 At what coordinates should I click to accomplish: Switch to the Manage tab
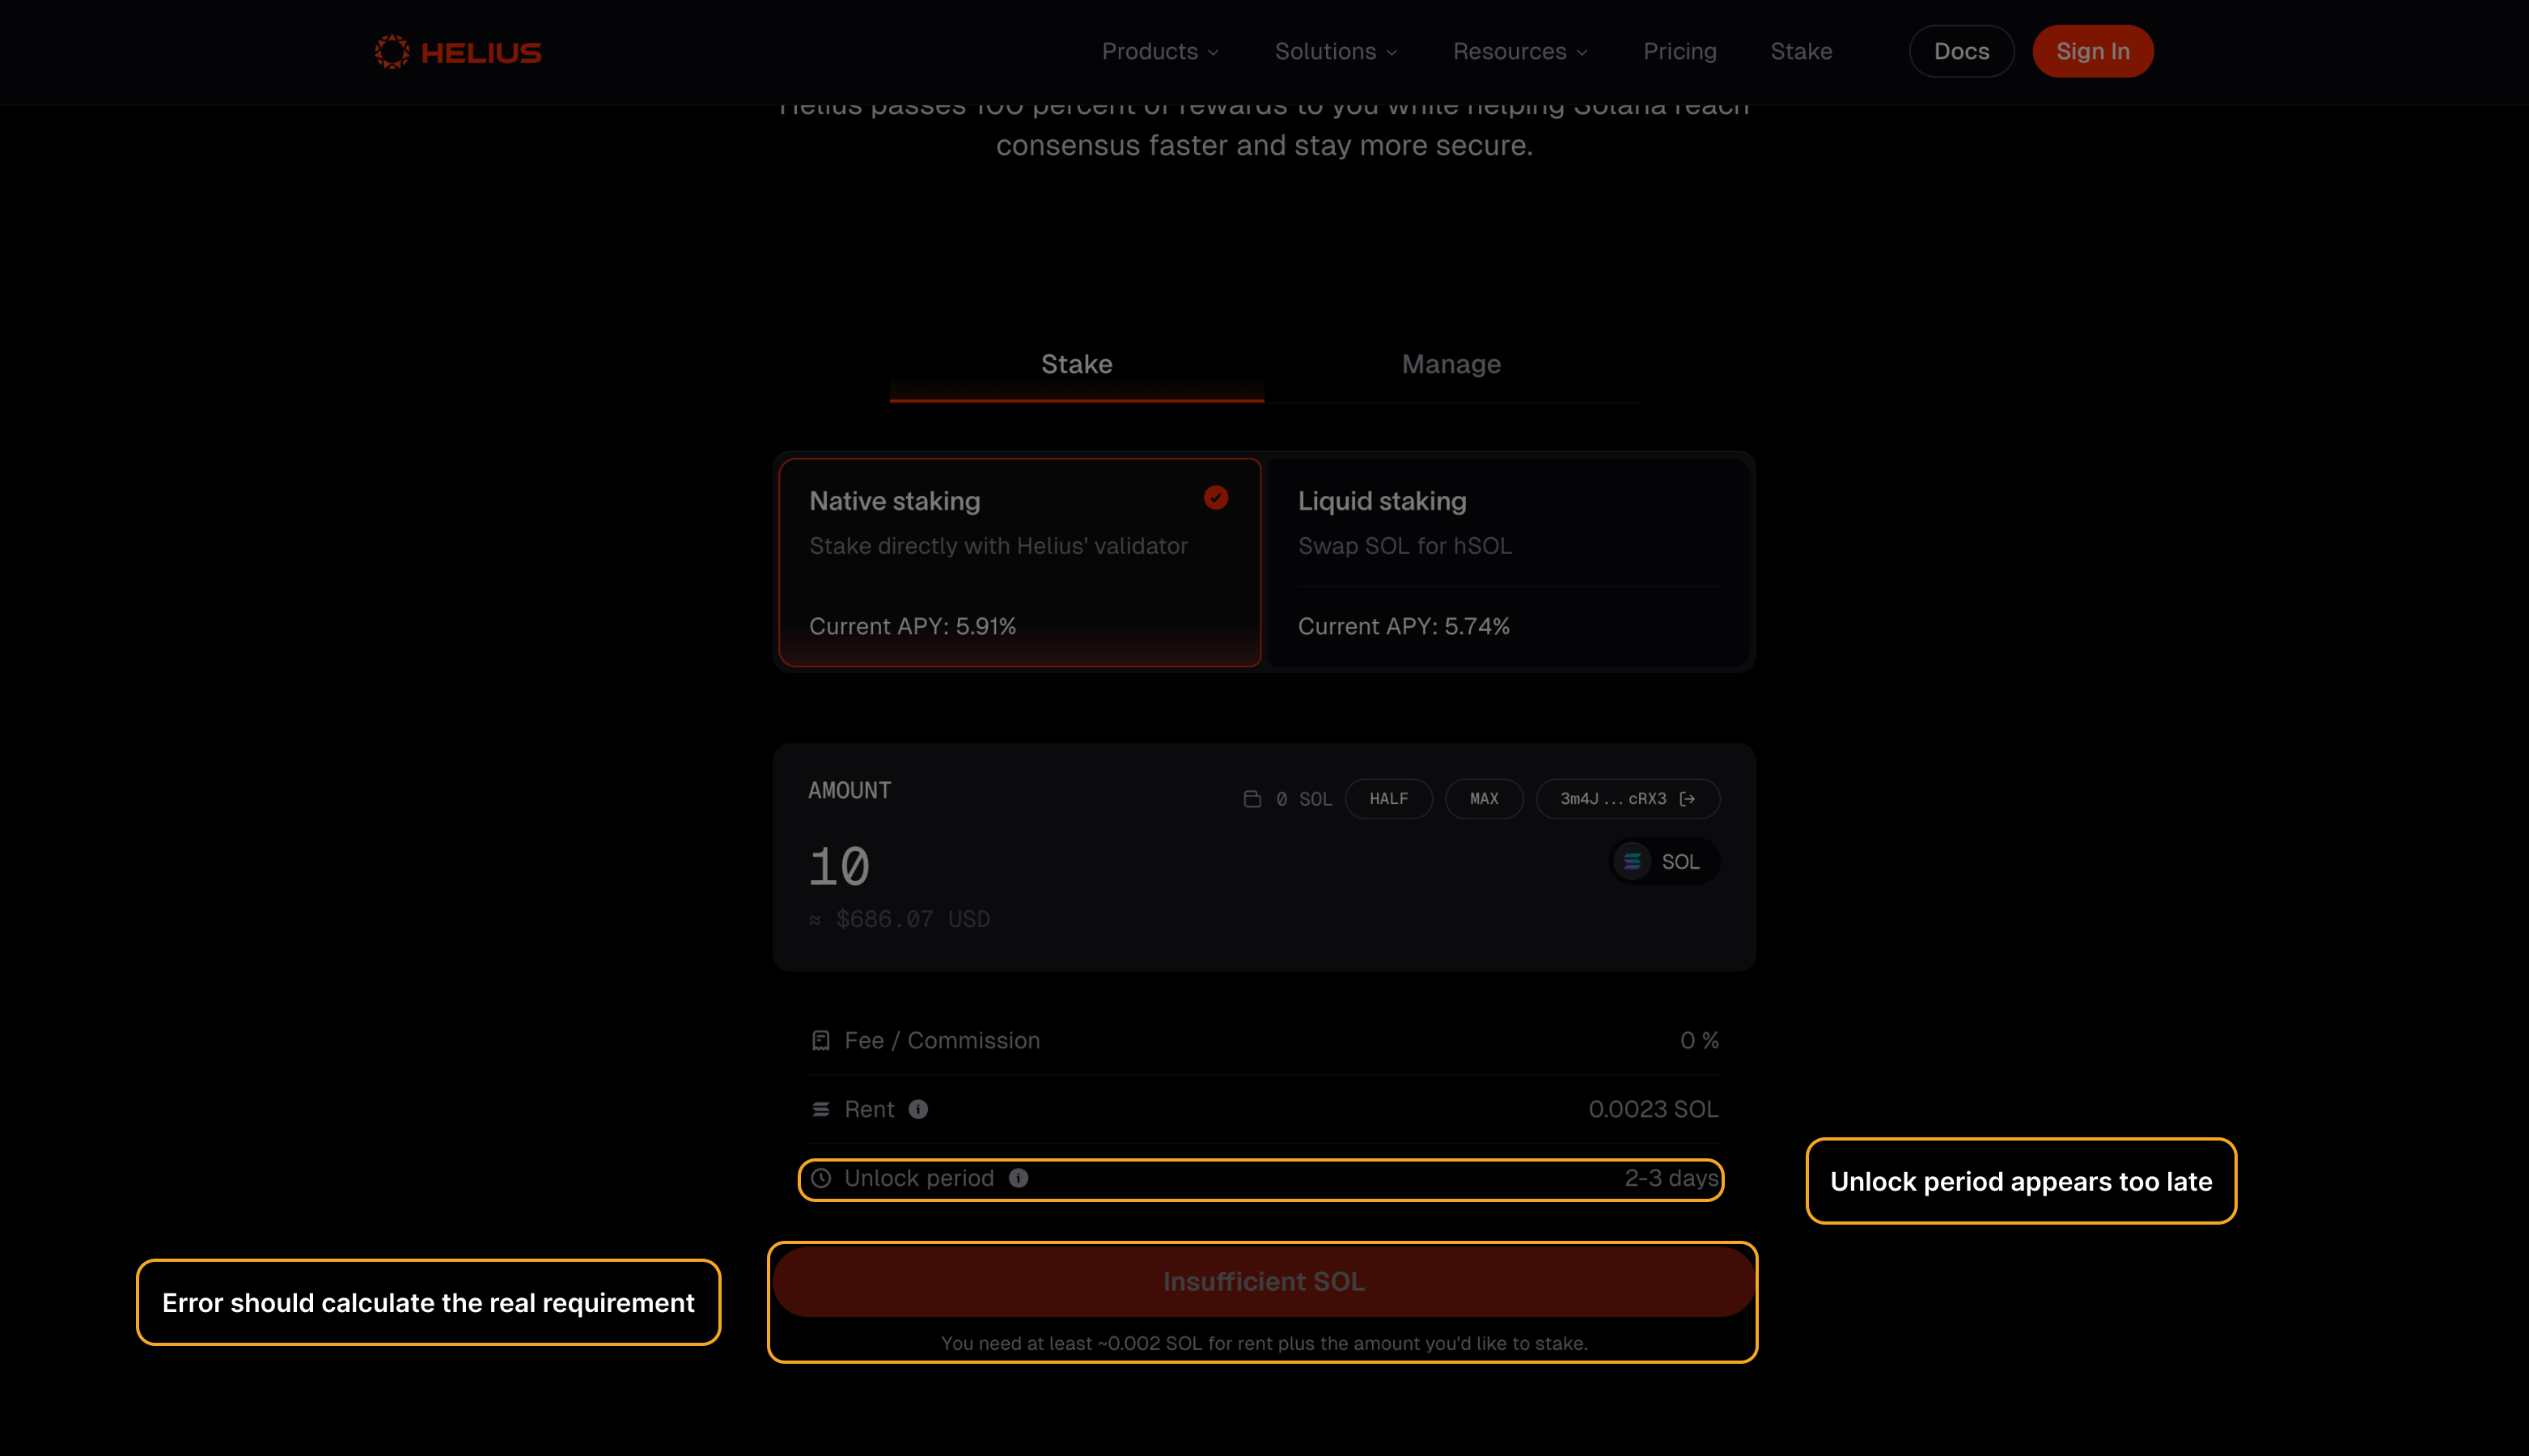[1451, 365]
